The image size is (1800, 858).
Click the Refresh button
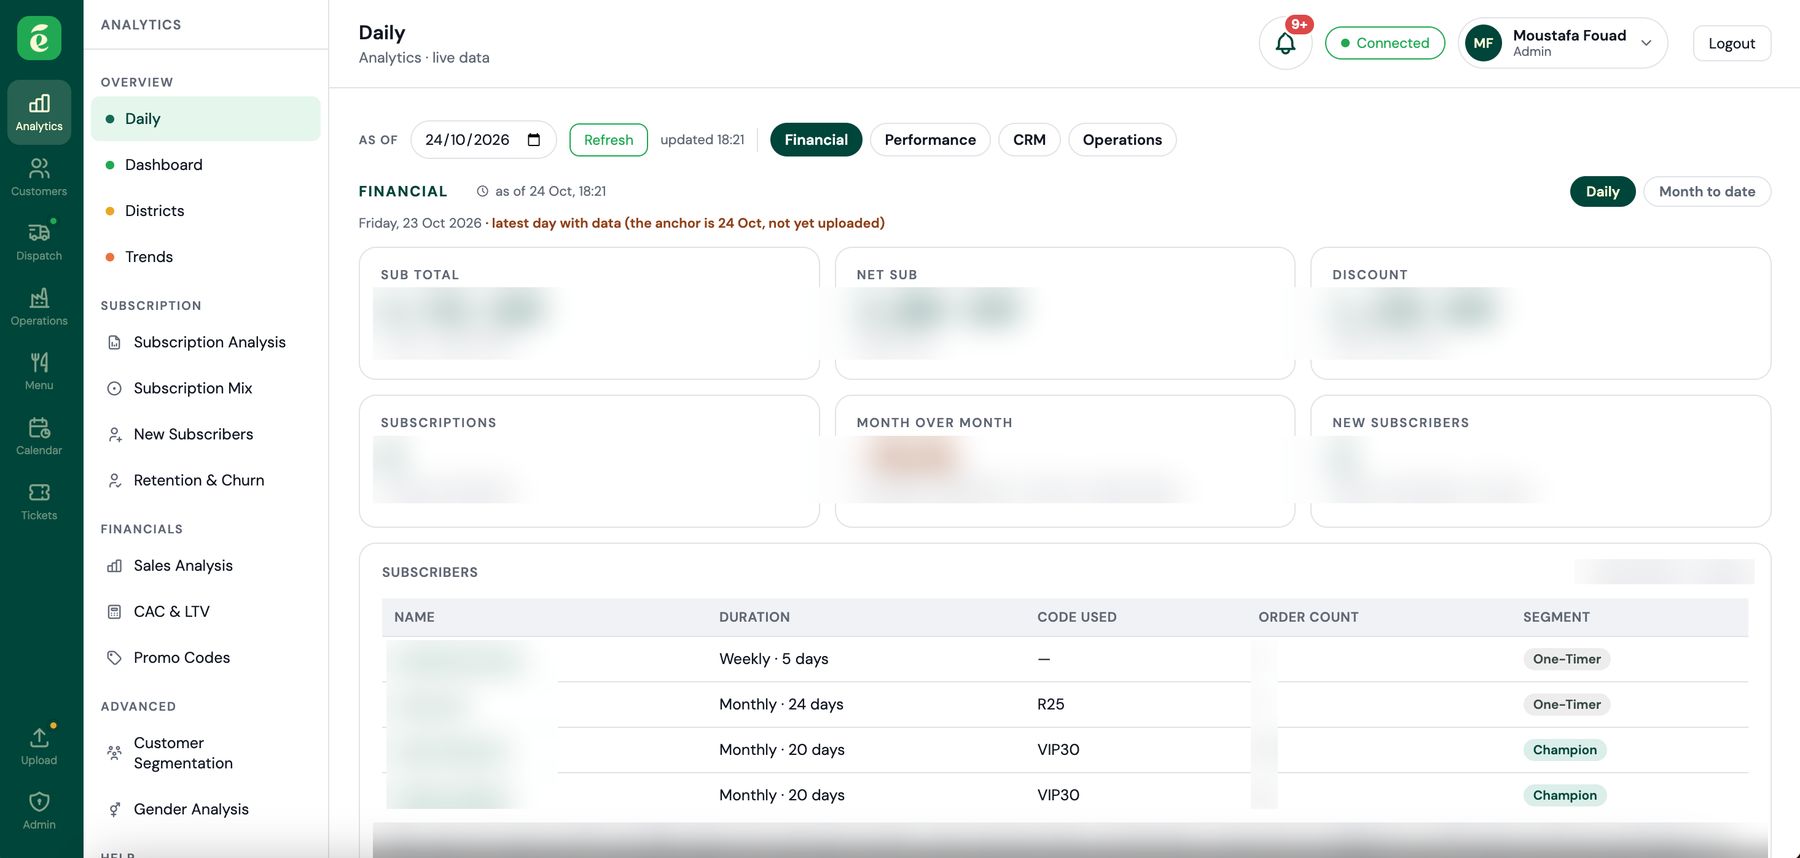click(x=608, y=140)
